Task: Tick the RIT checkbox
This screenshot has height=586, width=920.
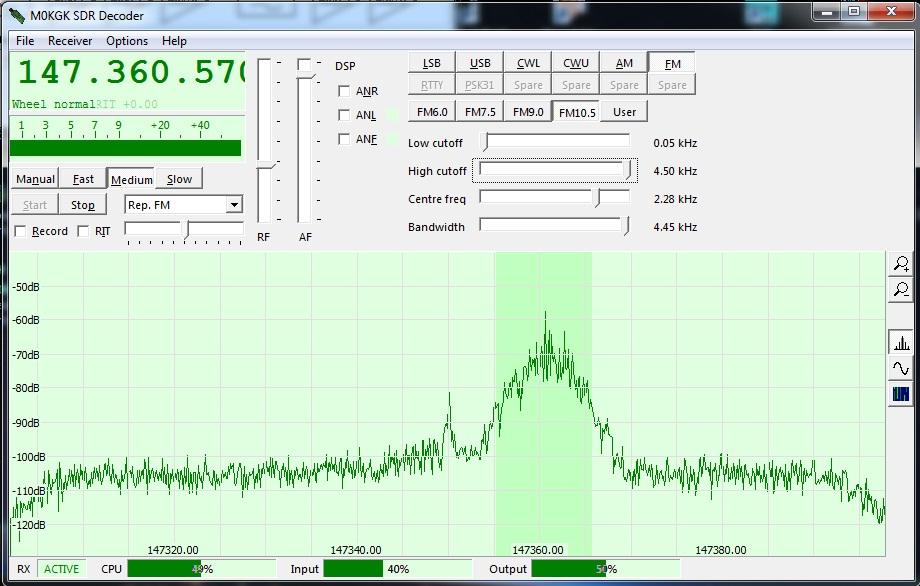Action: click(83, 231)
